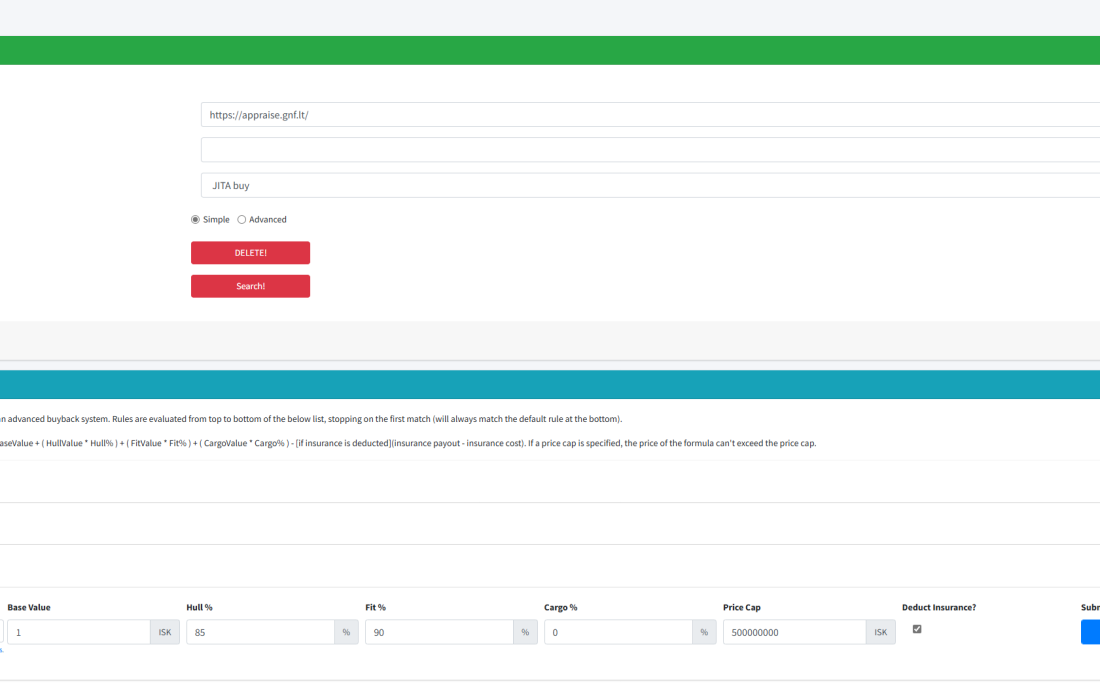Click the appraise.gnf.lt URL field
The width and height of the screenshot is (1100, 700).
tap(650, 115)
